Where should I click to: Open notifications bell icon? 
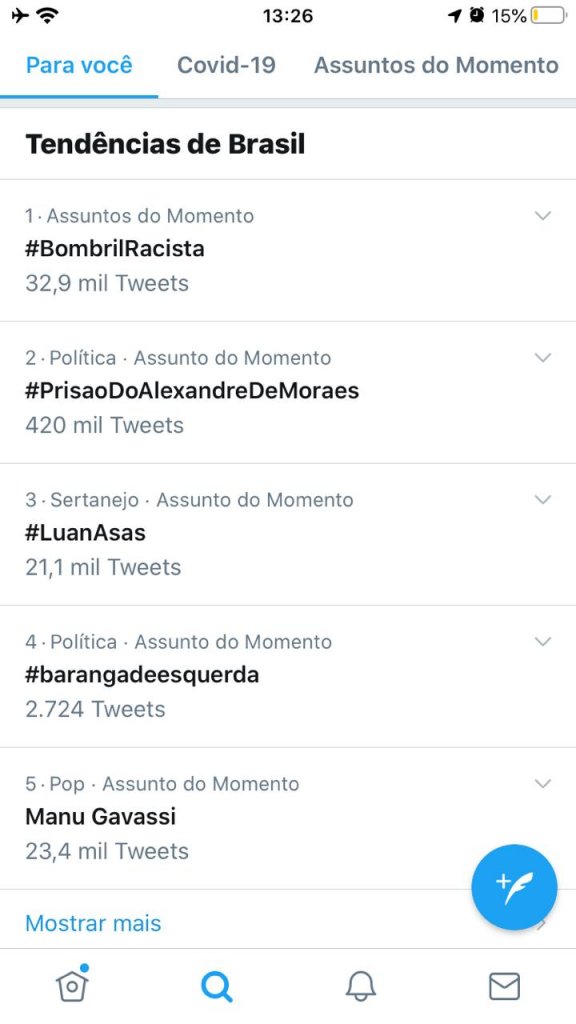360,985
